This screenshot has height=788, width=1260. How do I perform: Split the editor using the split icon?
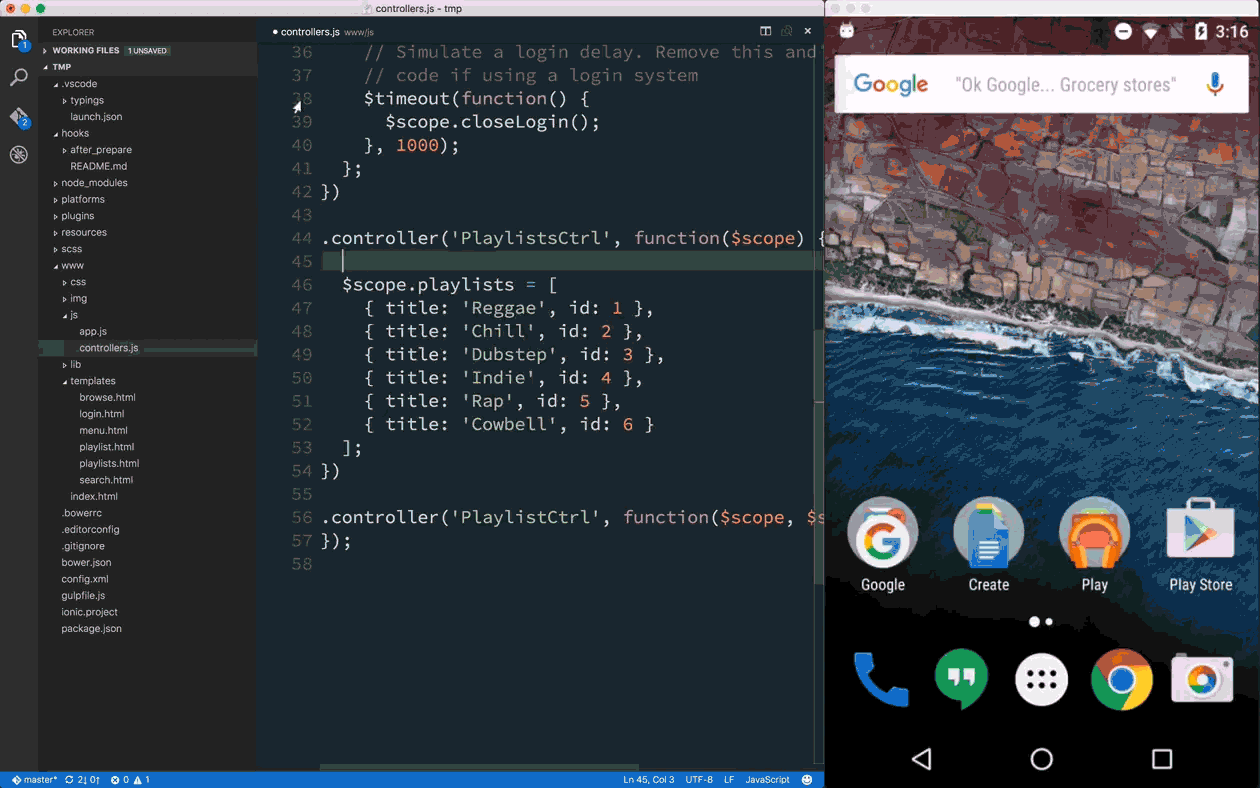(x=765, y=31)
